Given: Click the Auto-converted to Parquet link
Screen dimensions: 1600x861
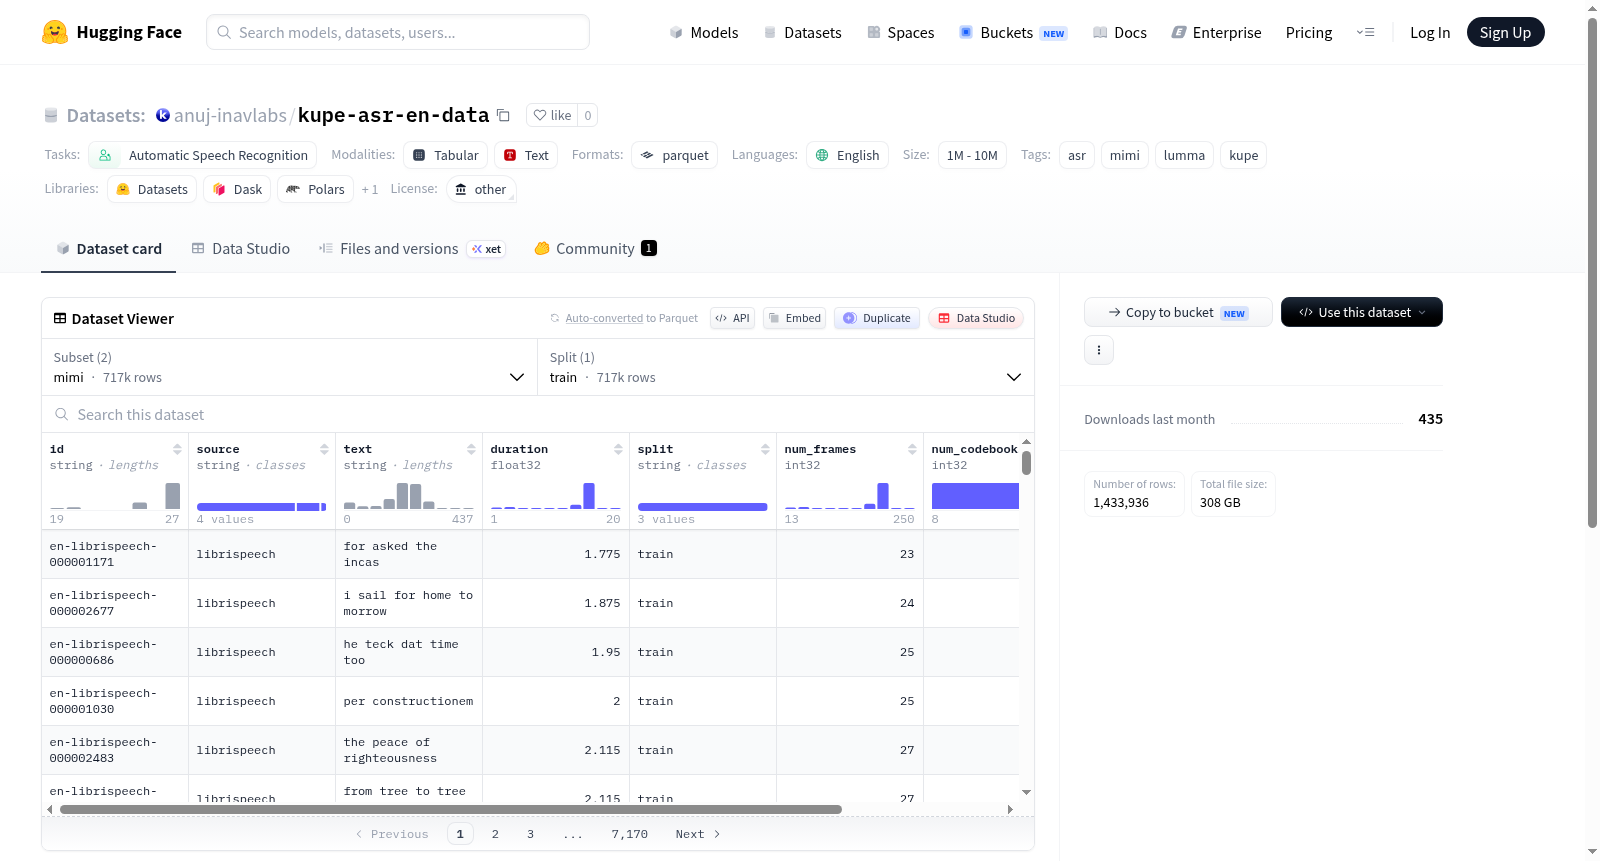Looking at the screenshot, I should coord(631,318).
